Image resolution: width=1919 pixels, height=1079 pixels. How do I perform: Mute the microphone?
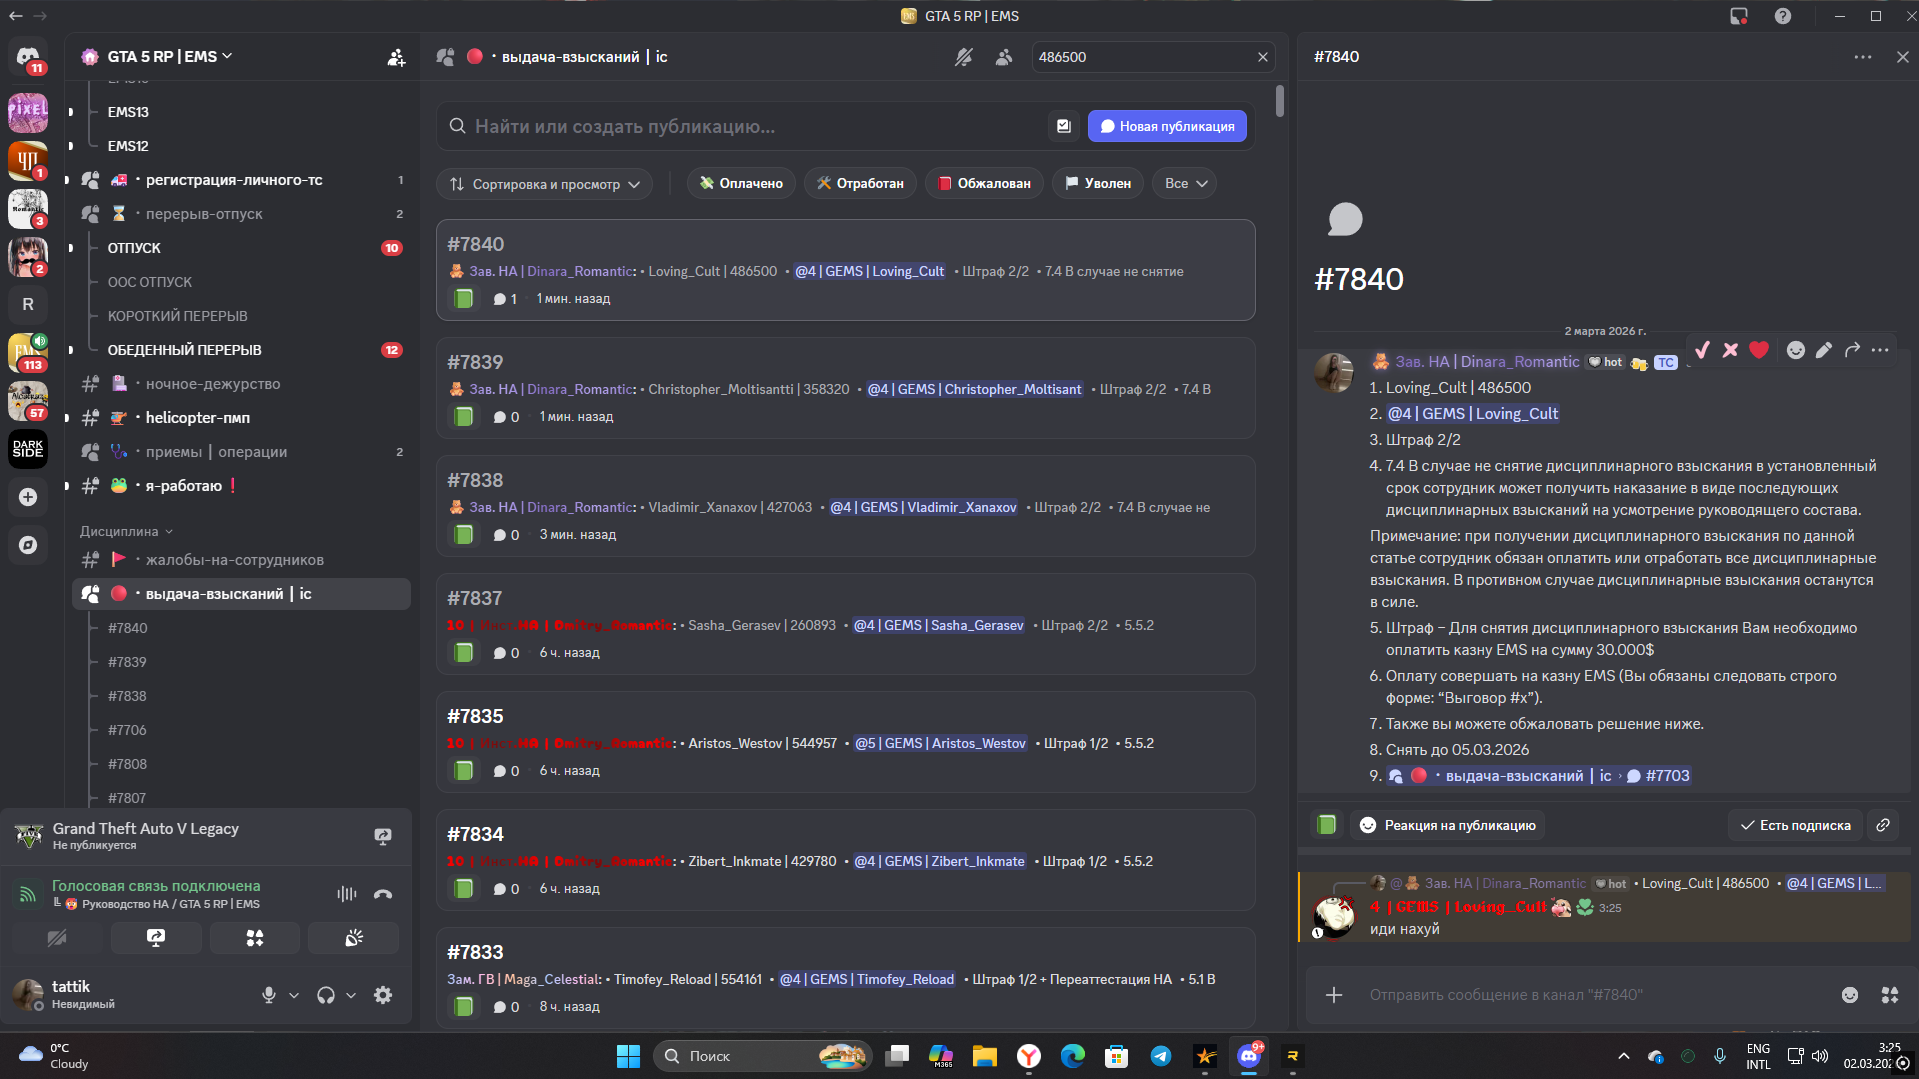pyautogui.click(x=269, y=995)
